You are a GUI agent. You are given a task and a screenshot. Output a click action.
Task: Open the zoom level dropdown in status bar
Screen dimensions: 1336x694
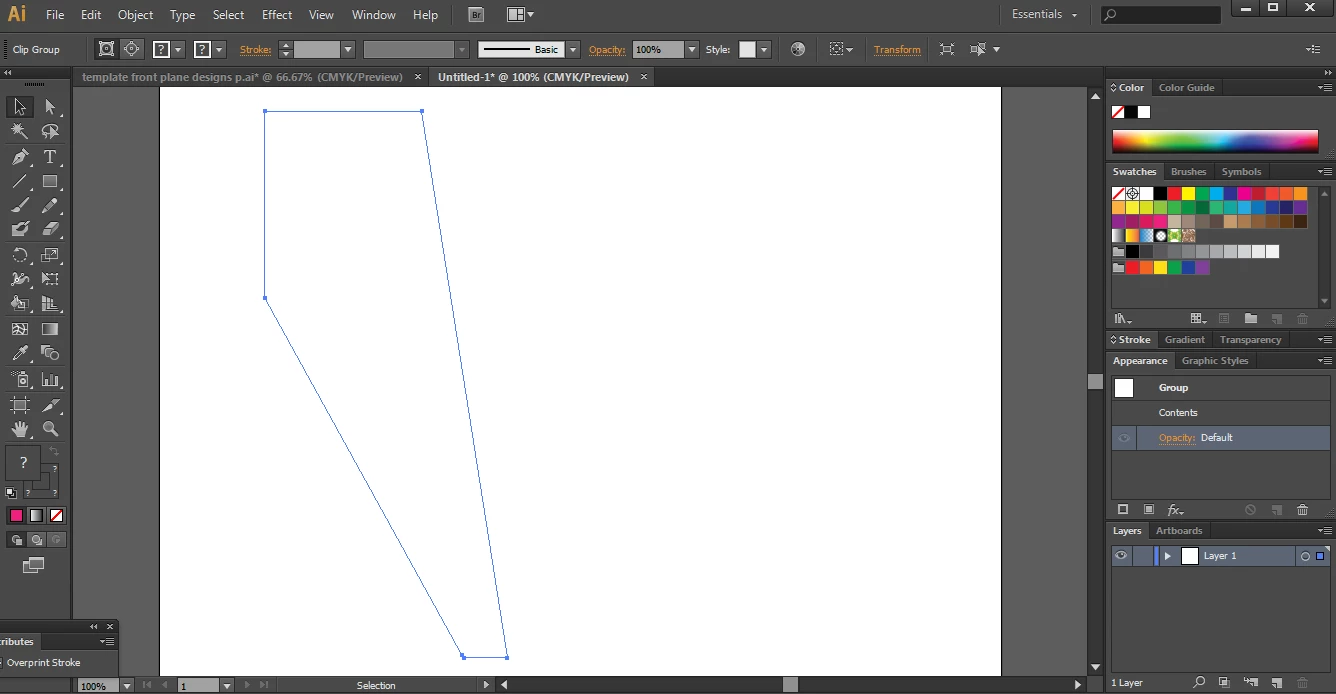tap(127, 686)
